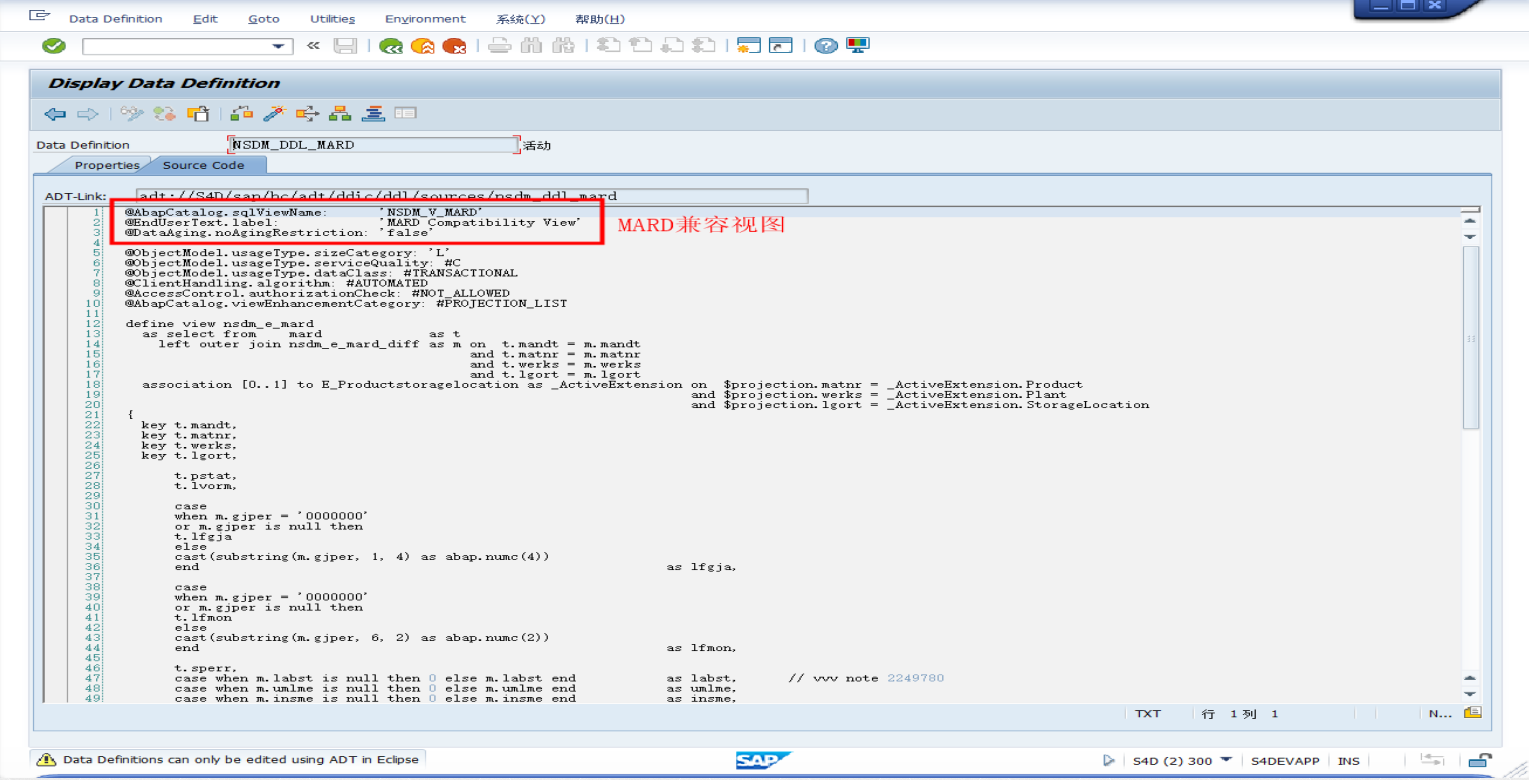Viewport: 1529px width, 780px height.
Task: Click code line 'define view nsdm_e_mard'
Action: click(219, 324)
